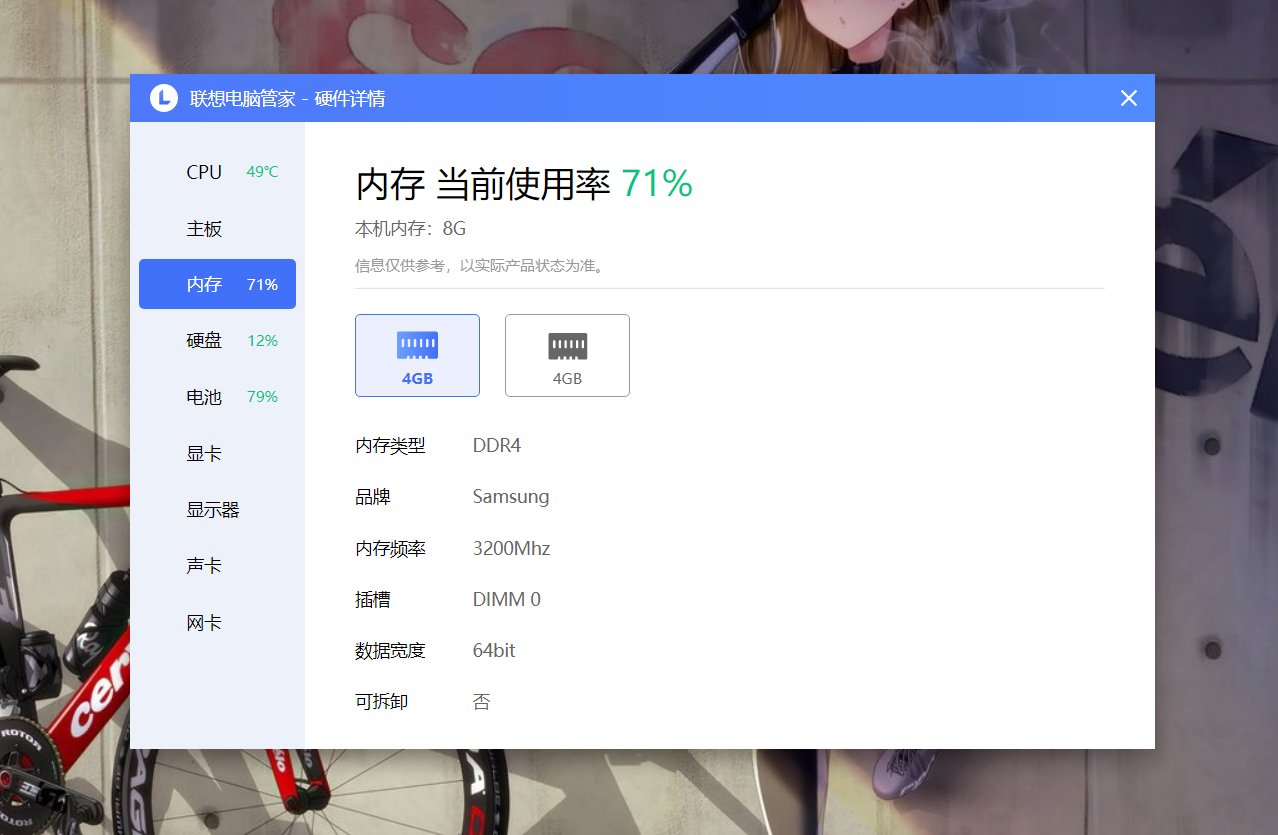Image resolution: width=1278 pixels, height=835 pixels.
Task: Click the 3200Mhz frequency value
Action: tap(512, 548)
